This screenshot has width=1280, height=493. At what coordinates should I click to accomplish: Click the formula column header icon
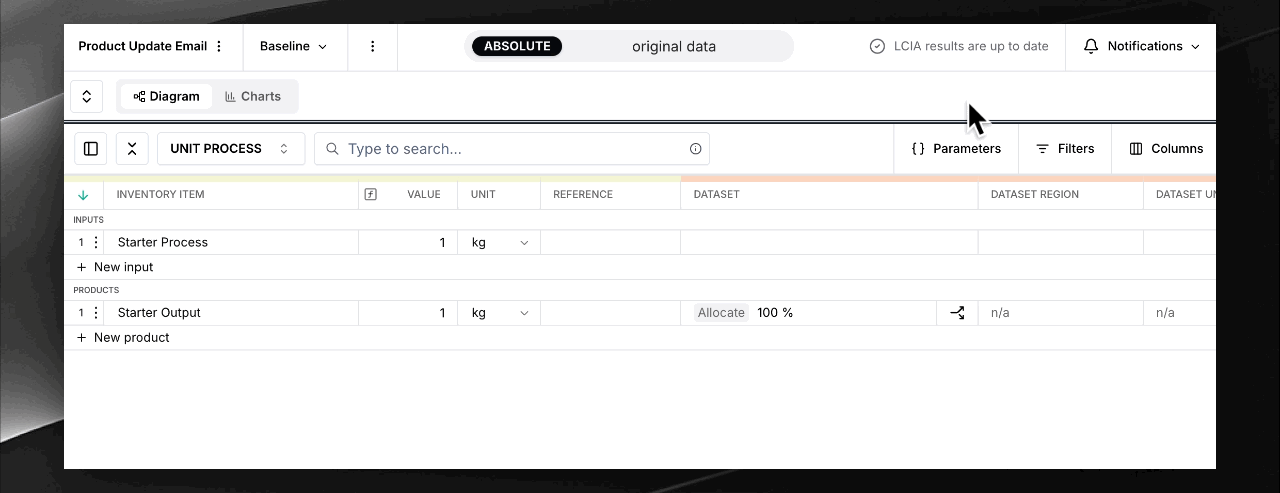click(370, 194)
